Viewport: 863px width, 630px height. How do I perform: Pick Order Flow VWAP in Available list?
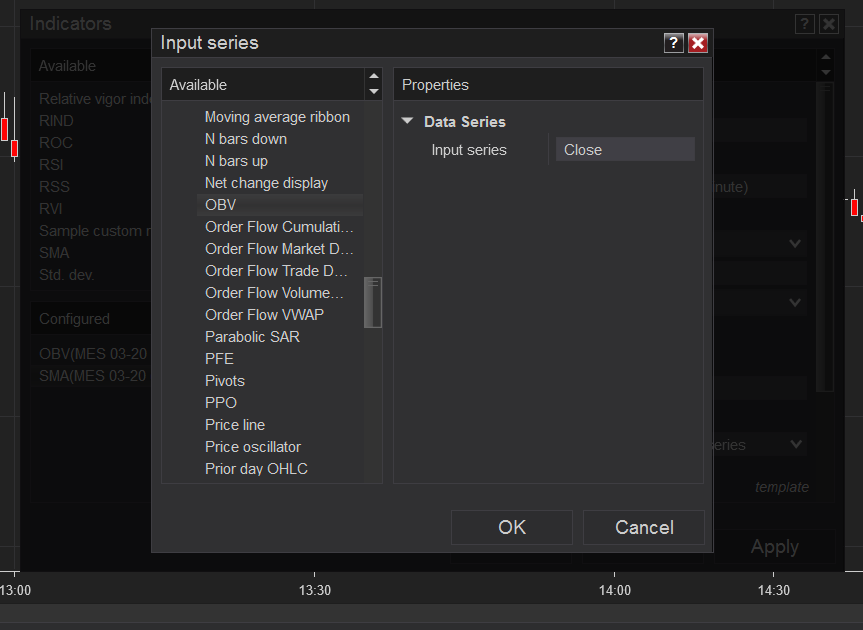(264, 315)
